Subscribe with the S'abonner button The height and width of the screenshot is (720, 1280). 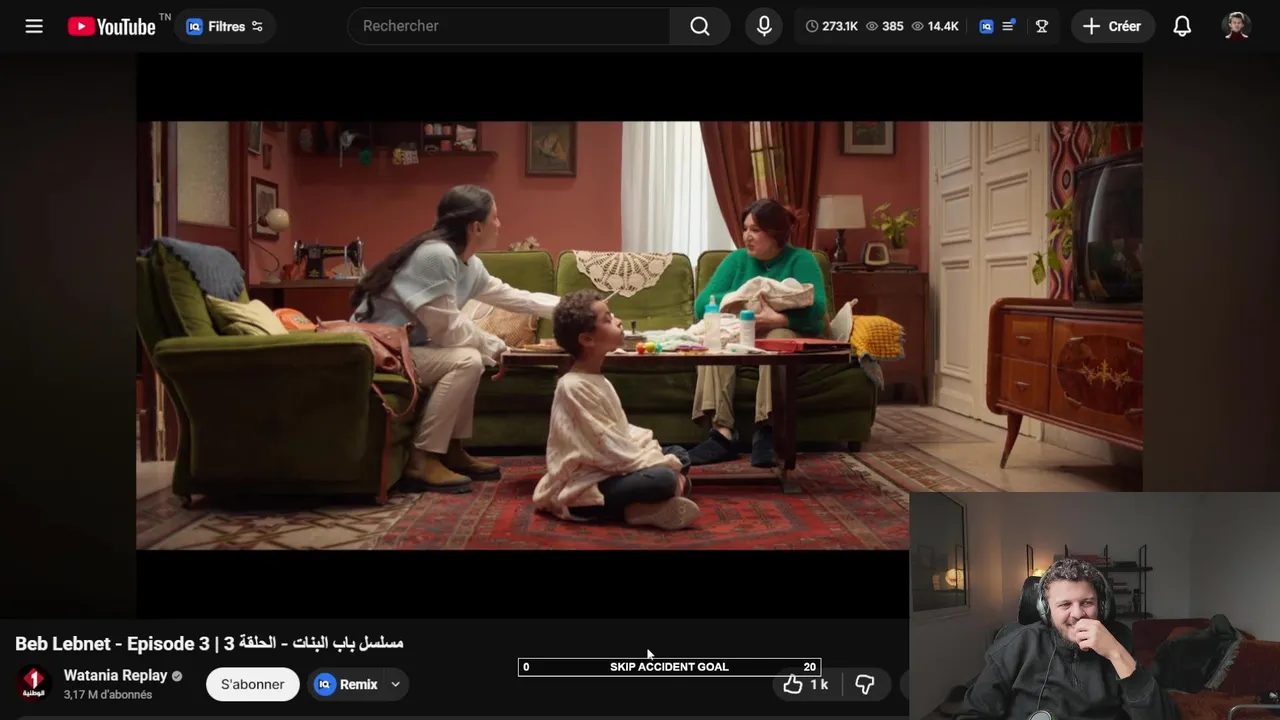253,684
